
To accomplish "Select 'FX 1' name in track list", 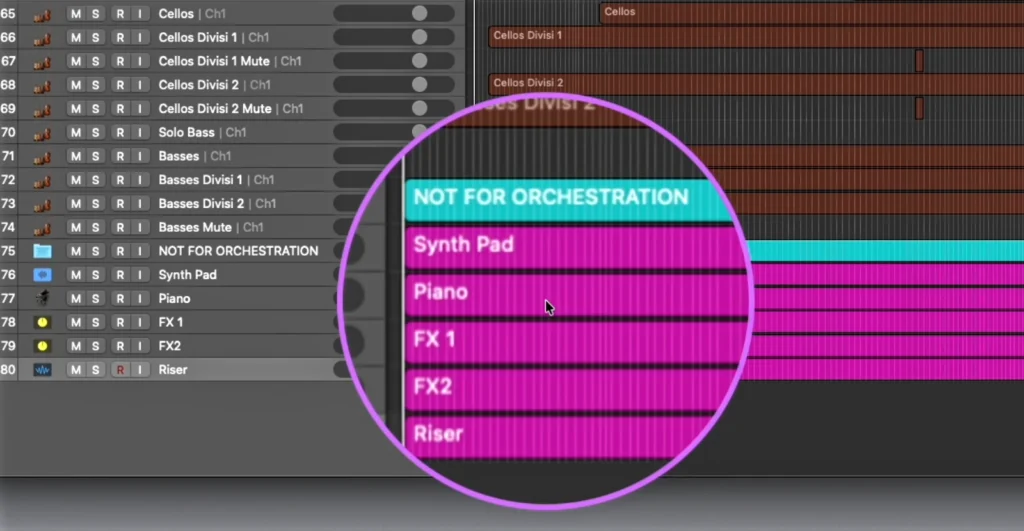I will point(170,322).
